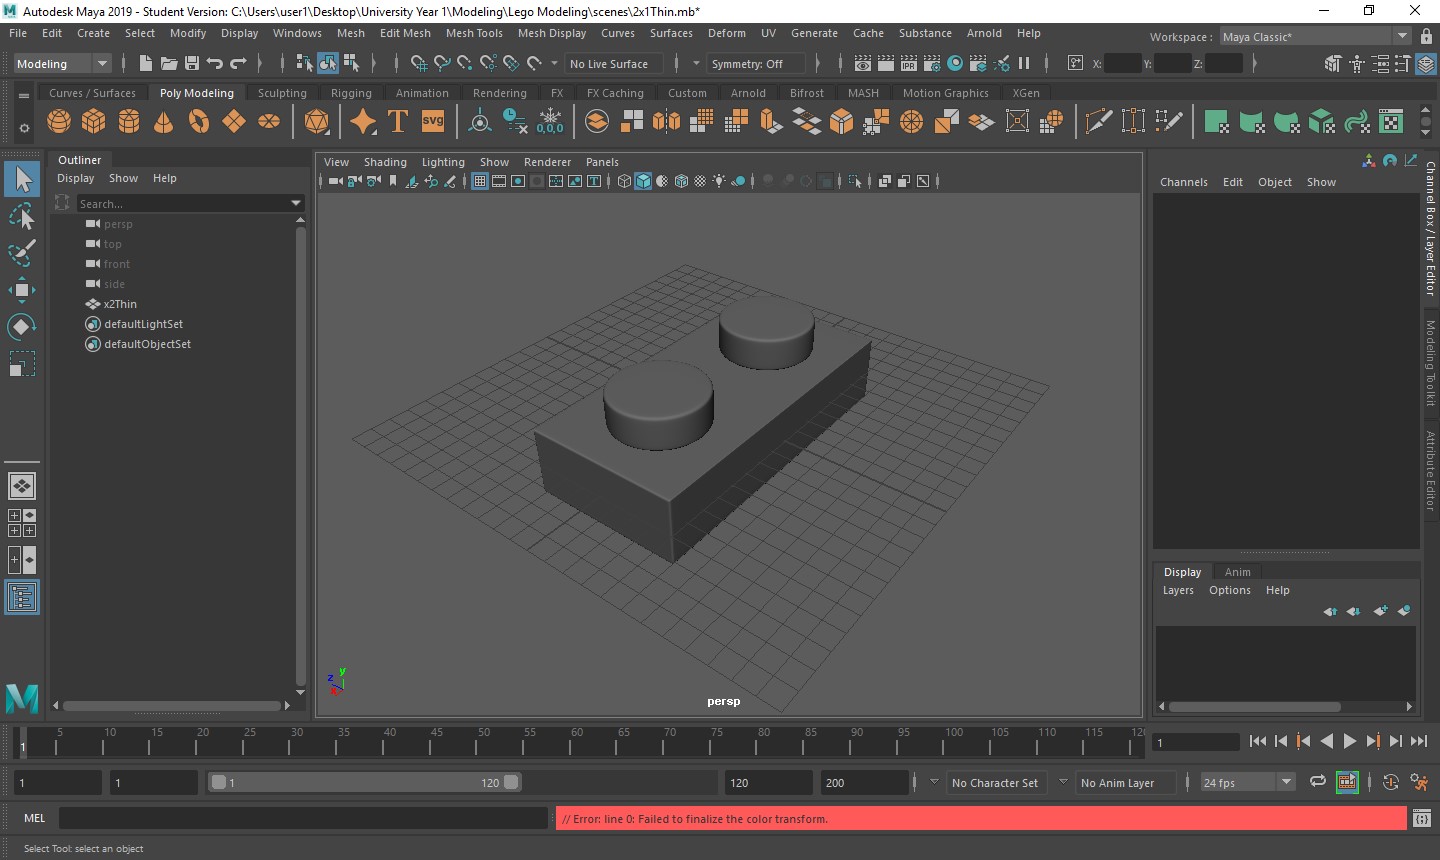The width and height of the screenshot is (1440, 860).
Task: Choose the Lasso select tool
Action: 22,217
